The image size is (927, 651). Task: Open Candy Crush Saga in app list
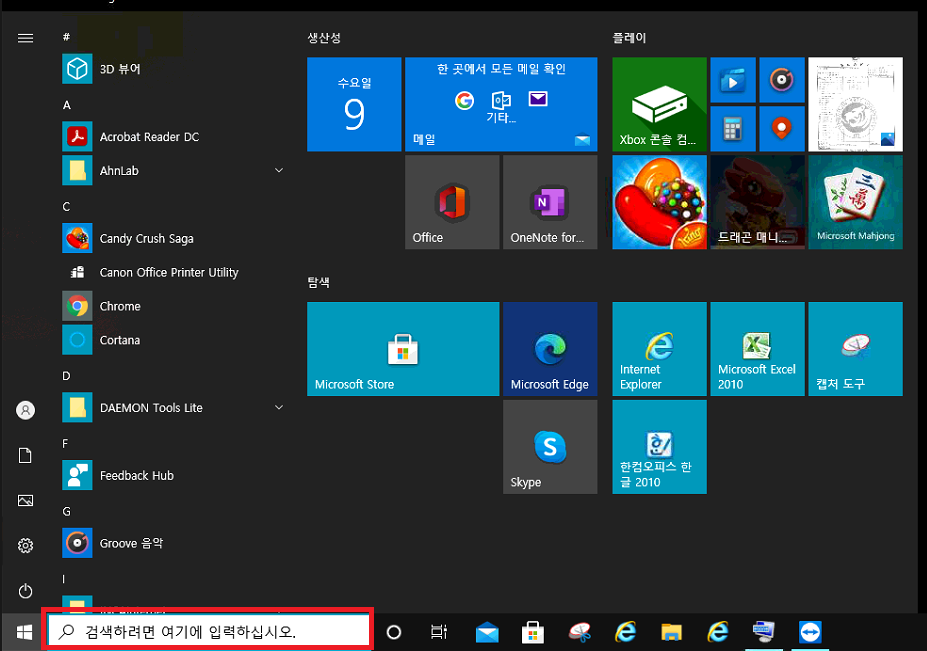(174, 238)
